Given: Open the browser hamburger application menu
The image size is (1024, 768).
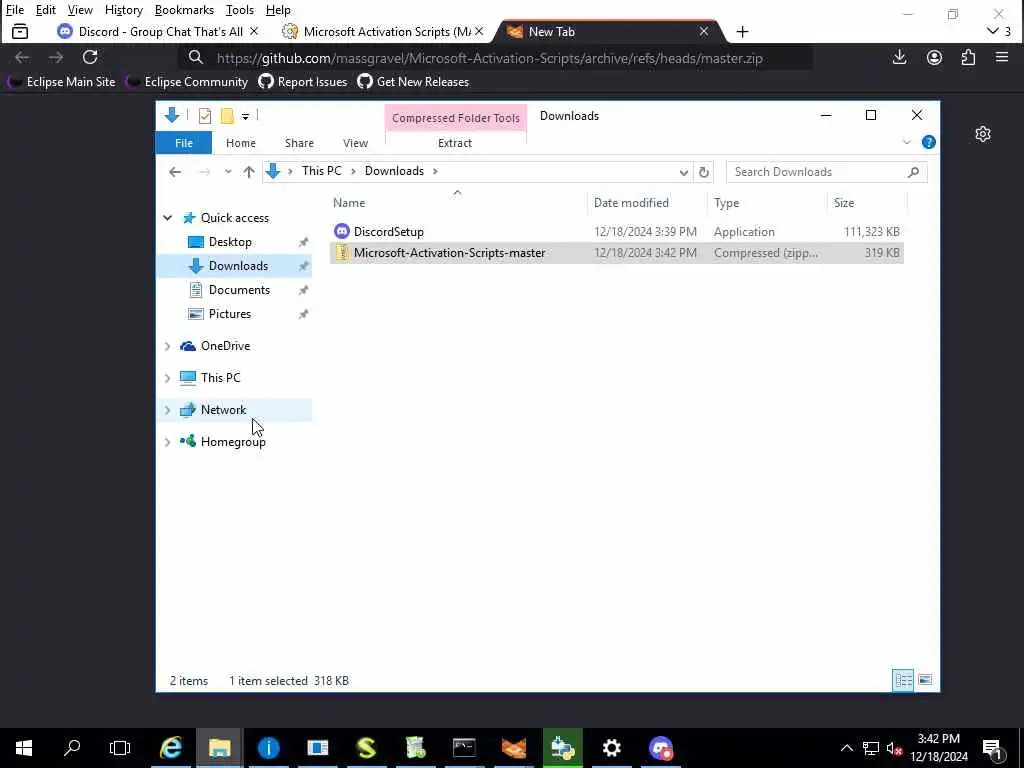Looking at the screenshot, I should point(1002,57).
